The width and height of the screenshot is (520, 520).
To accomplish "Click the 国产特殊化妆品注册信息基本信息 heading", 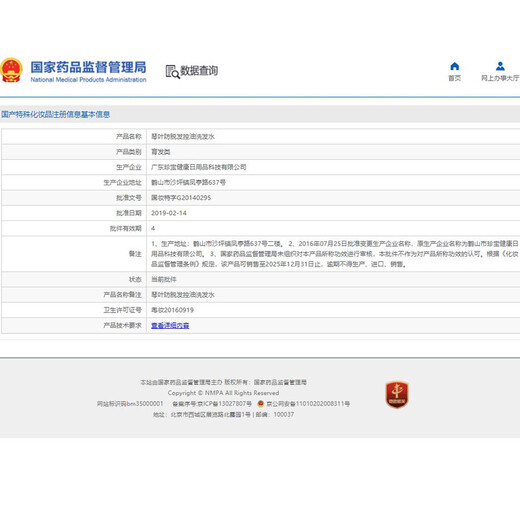I will [55, 114].
